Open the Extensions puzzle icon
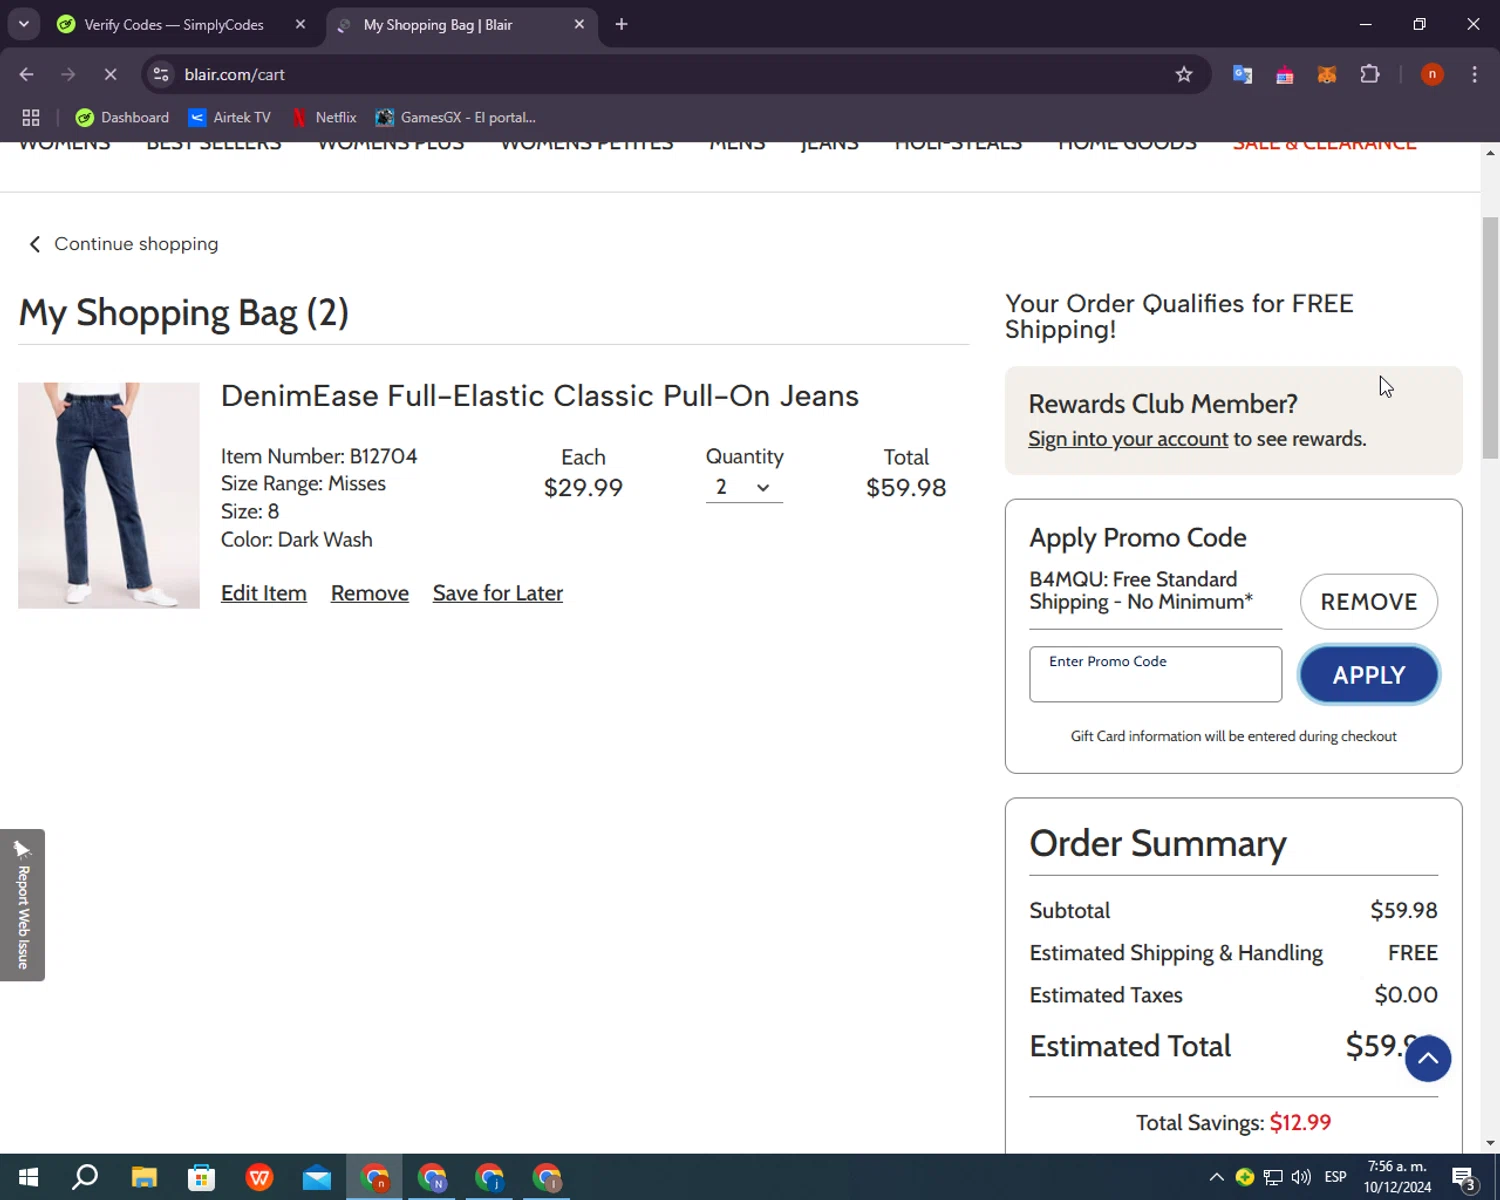The width and height of the screenshot is (1500, 1200). click(x=1370, y=74)
